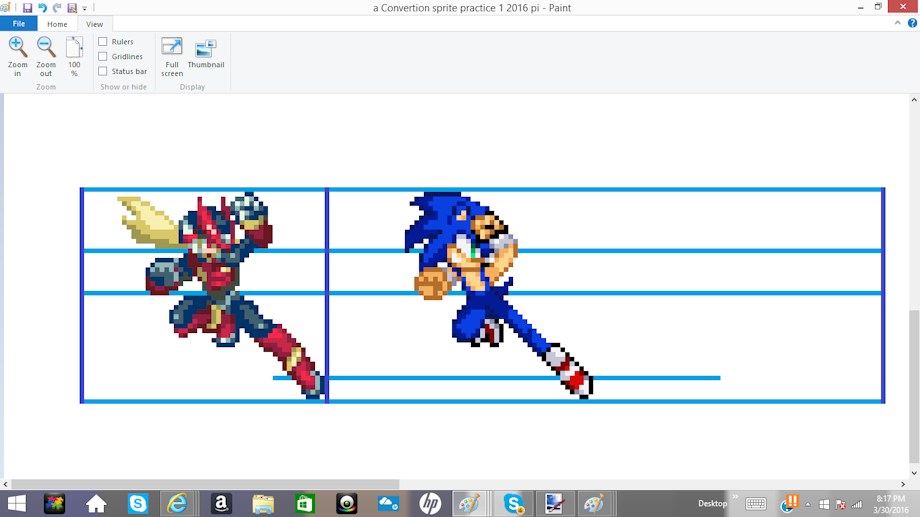Open Amazon app in taskbar
The height and width of the screenshot is (517, 920).
click(x=221, y=504)
